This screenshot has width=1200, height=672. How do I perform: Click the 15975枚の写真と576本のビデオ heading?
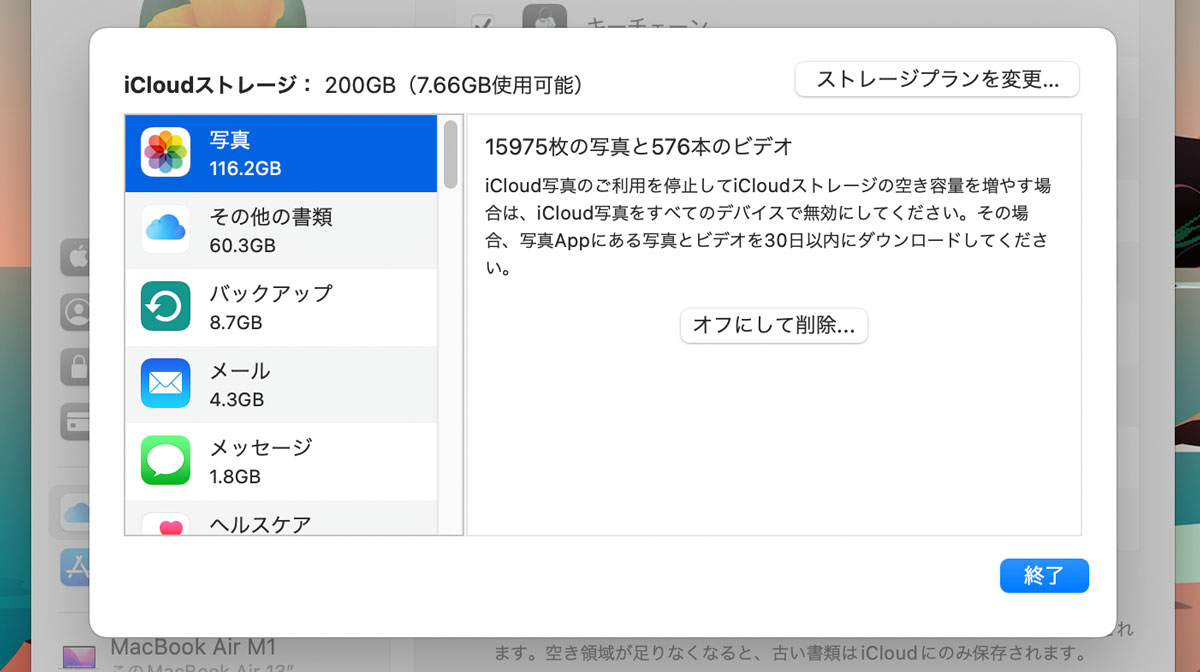[639, 147]
